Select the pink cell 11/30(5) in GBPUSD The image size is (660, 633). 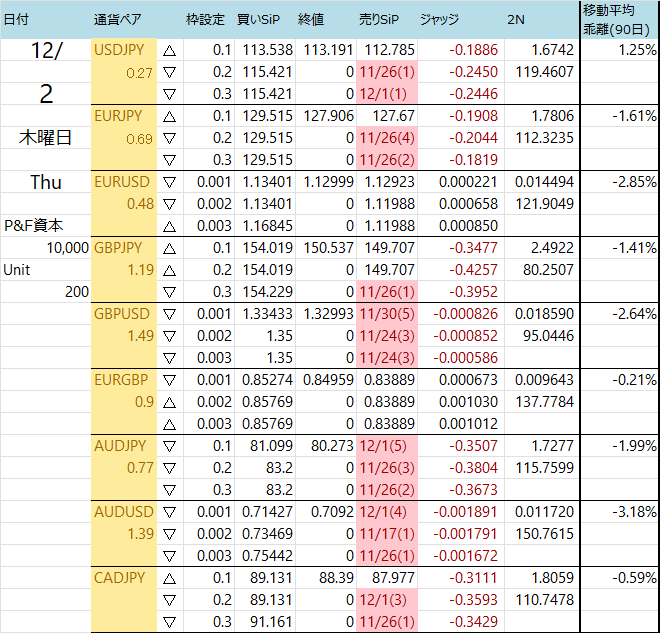(x=387, y=314)
